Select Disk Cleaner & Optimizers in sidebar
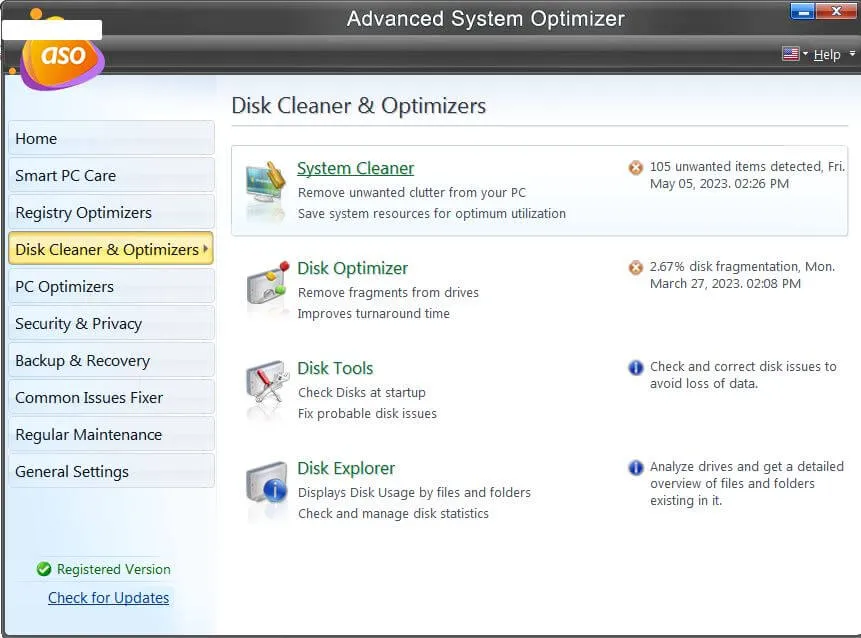Viewport: 861px width, 638px height. [111, 249]
